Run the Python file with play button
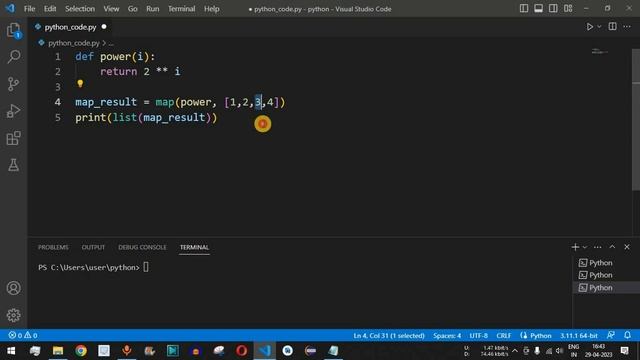The image size is (640, 360). pyautogui.click(x=590, y=27)
